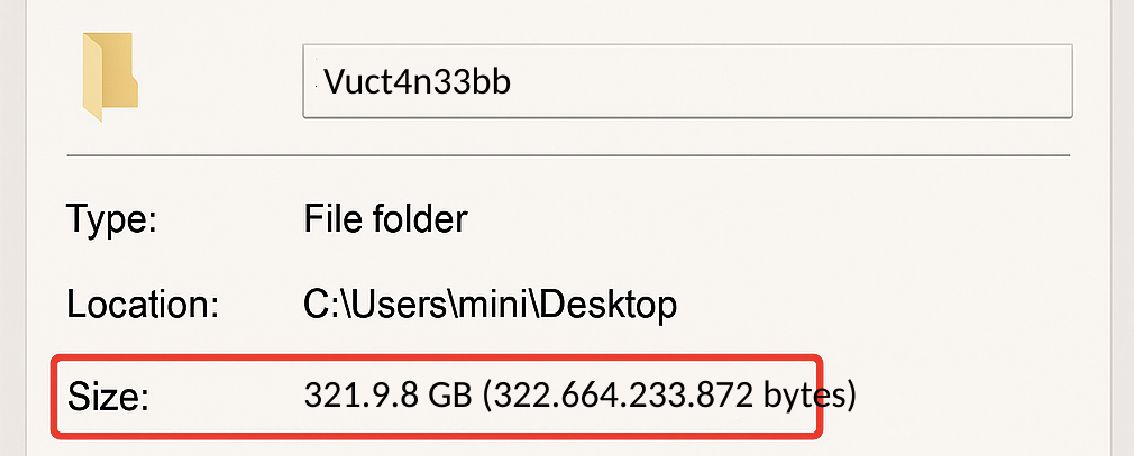Click the word Desktop in location path
The width and height of the screenshot is (1134, 456).
point(609,305)
